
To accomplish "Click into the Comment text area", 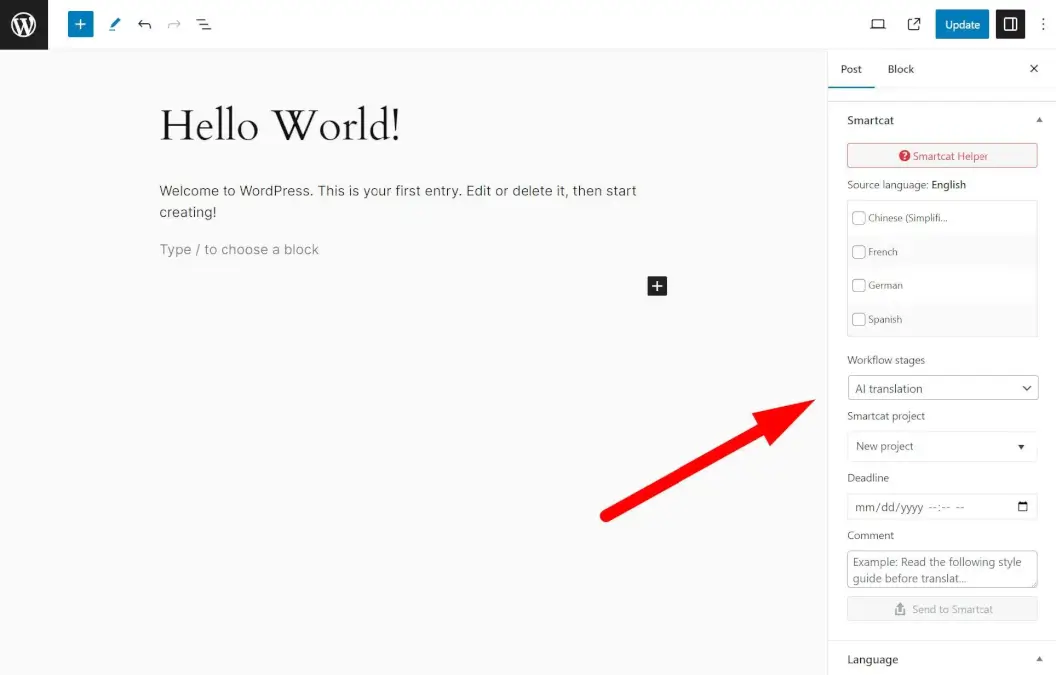I will click(x=942, y=570).
